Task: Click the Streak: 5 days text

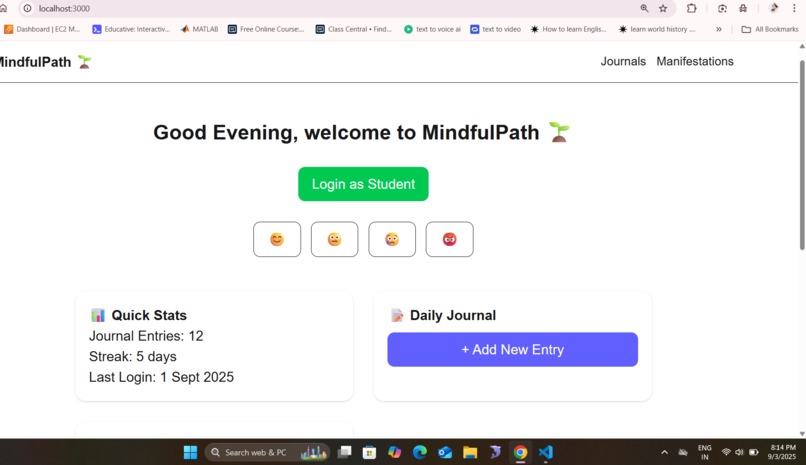Action: pyautogui.click(x=133, y=357)
